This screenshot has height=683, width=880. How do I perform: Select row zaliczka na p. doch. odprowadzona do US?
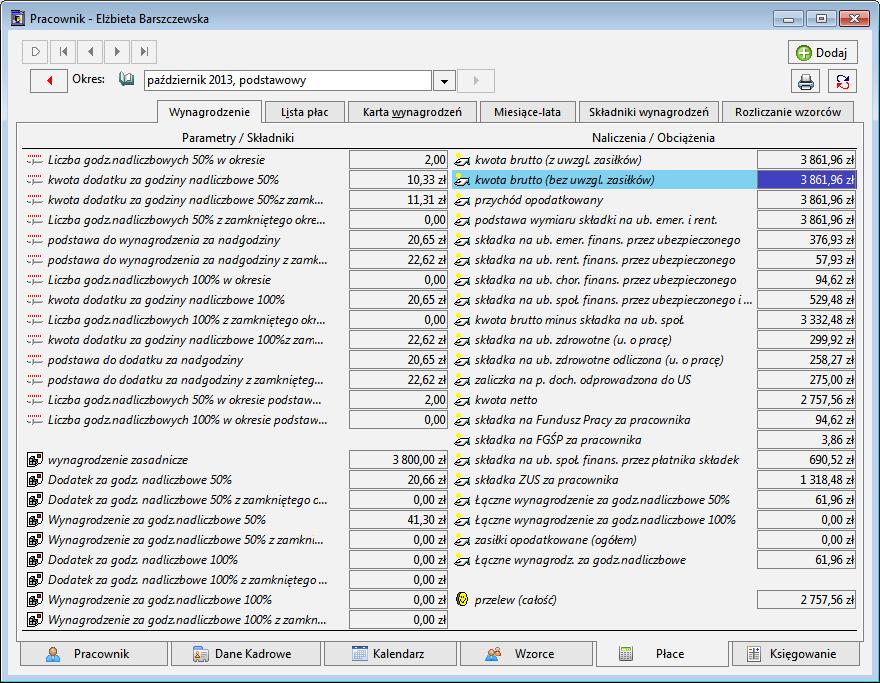point(654,380)
